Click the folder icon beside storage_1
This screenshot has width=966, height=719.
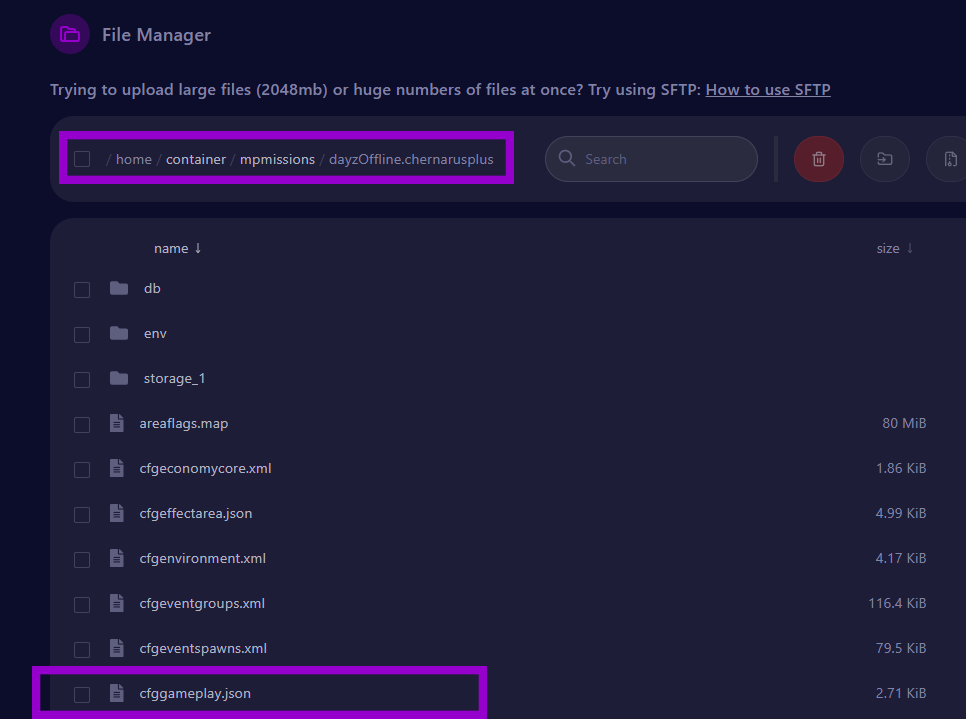pyautogui.click(x=119, y=379)
